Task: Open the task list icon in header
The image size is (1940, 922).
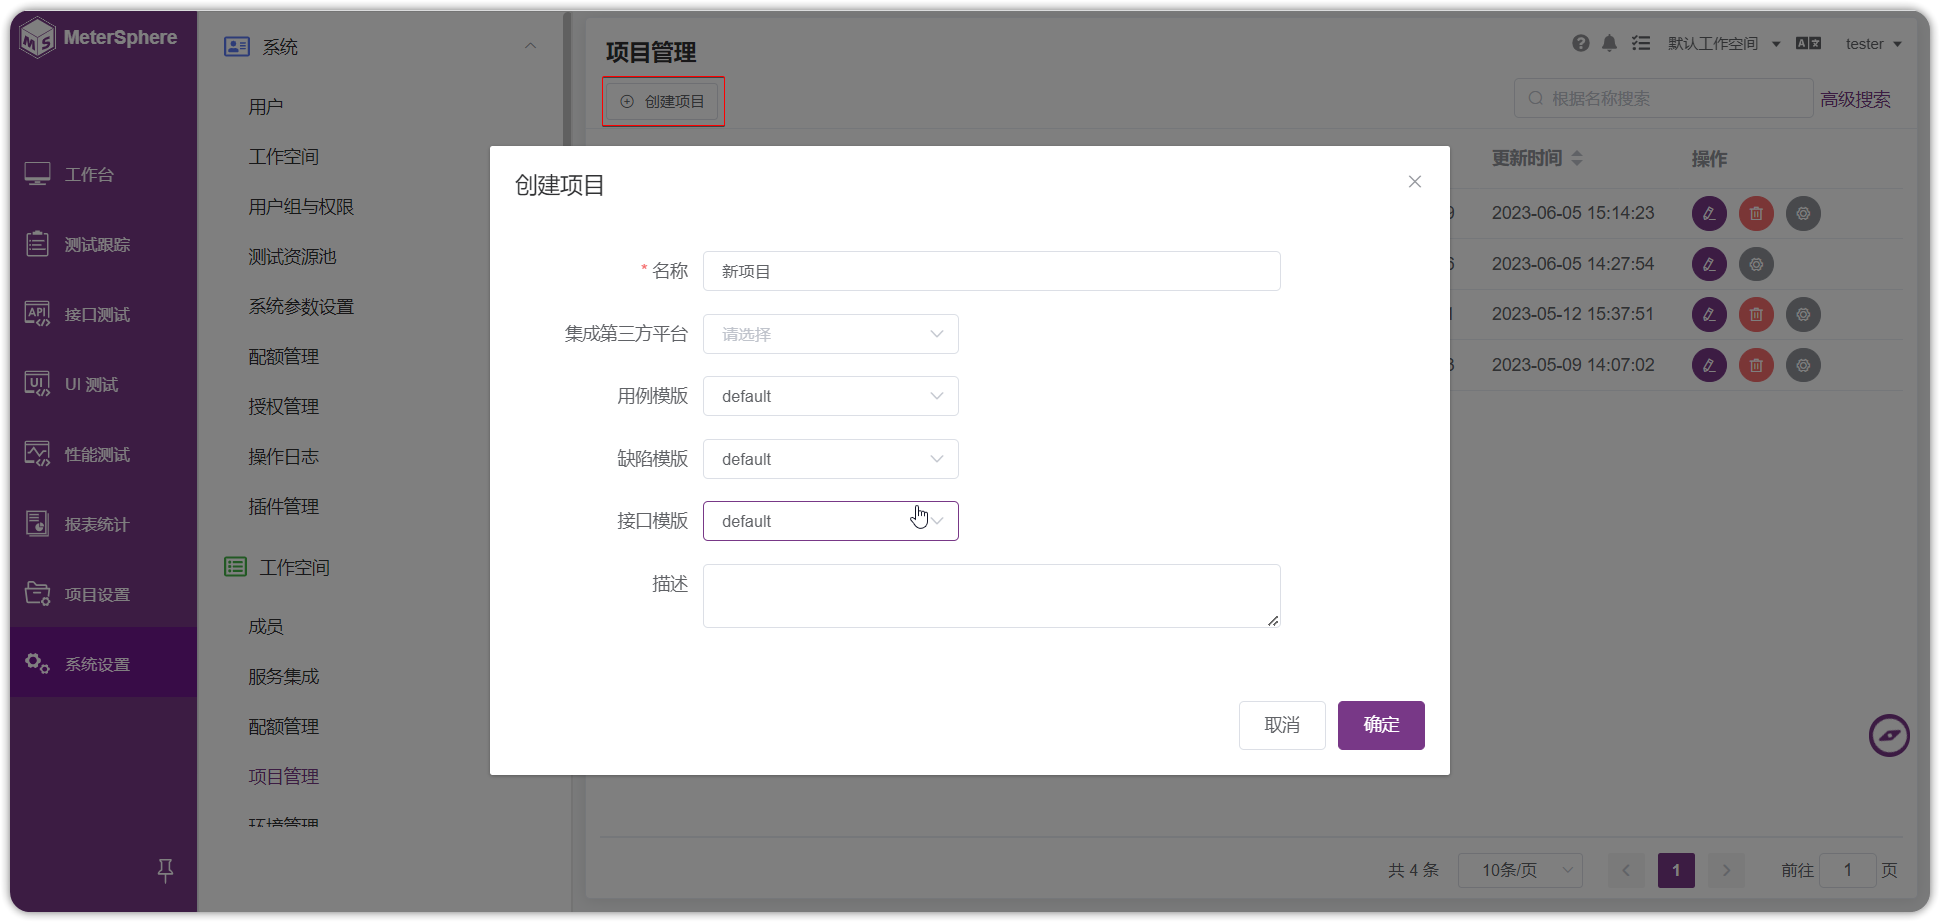Action: [1641, 43]
